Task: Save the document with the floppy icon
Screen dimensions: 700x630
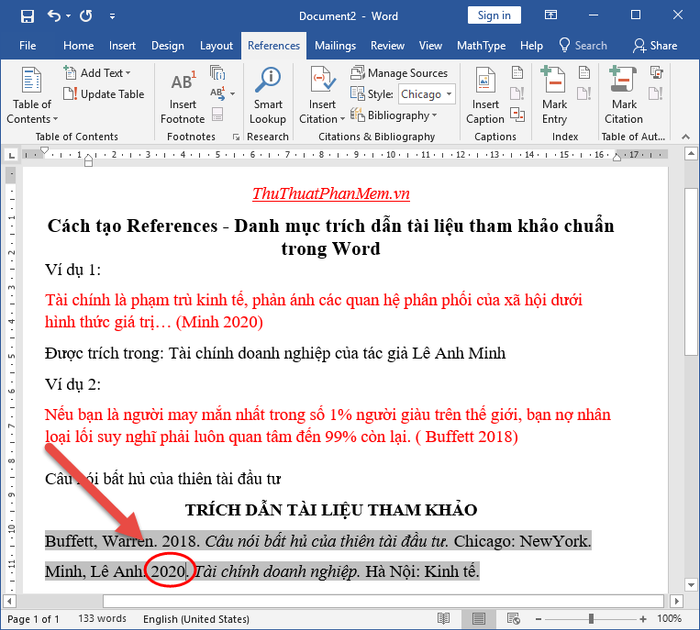Action: [x=27, y=17]
